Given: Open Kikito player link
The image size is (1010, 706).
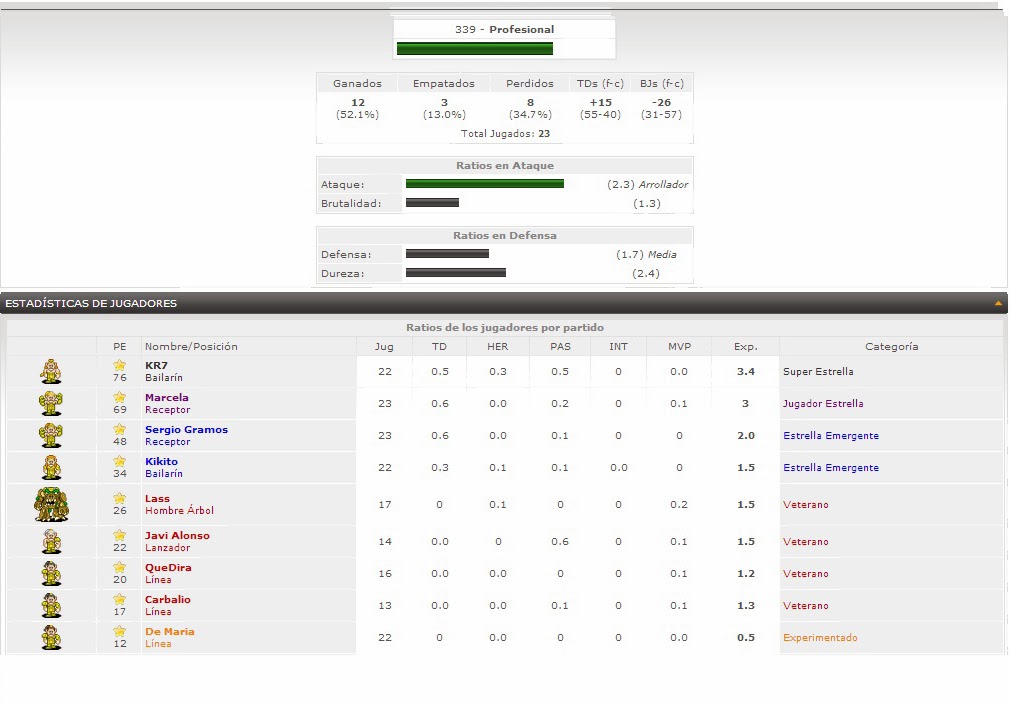Looking at the screenshot, I should [x=161, y=461].
